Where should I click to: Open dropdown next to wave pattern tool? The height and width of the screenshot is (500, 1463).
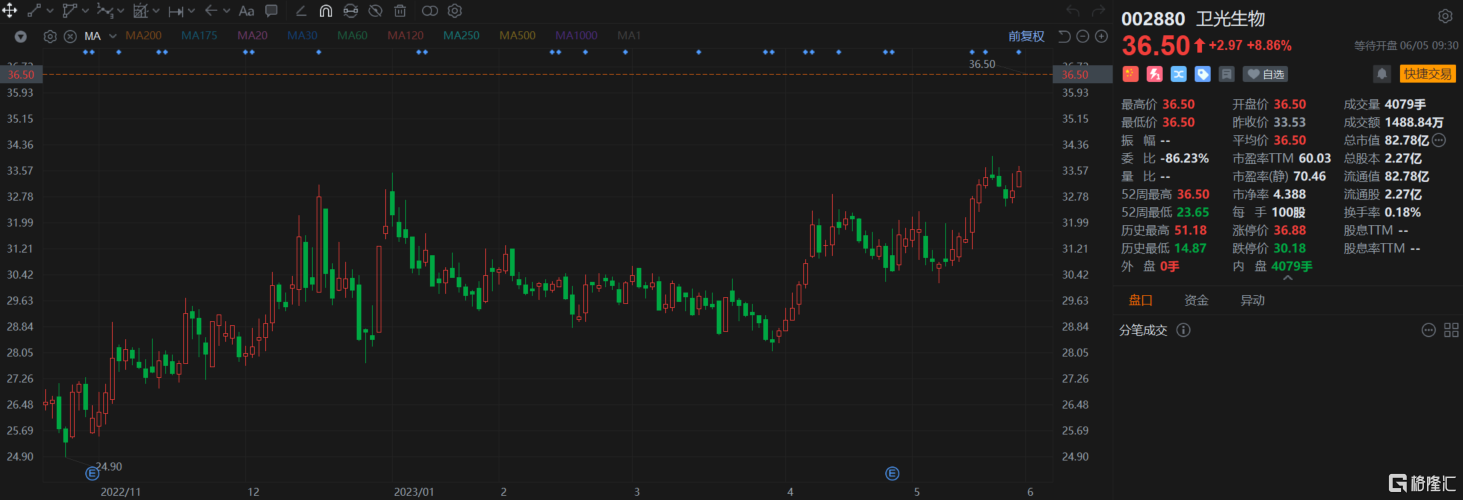point(121,11)
